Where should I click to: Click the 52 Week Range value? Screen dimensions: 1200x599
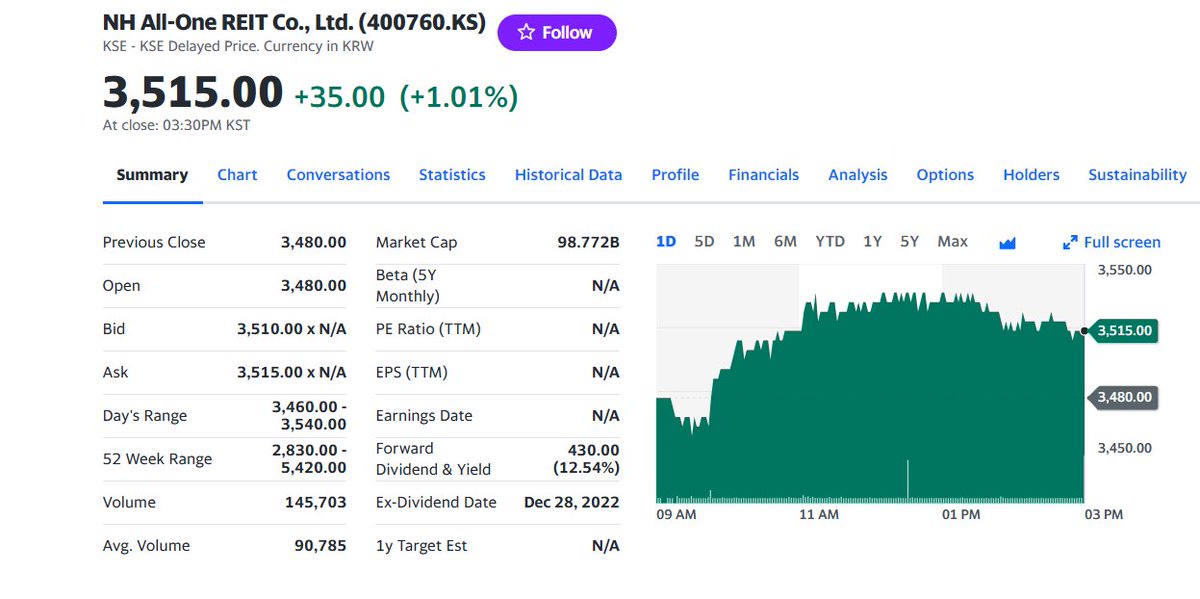[309, 459]
